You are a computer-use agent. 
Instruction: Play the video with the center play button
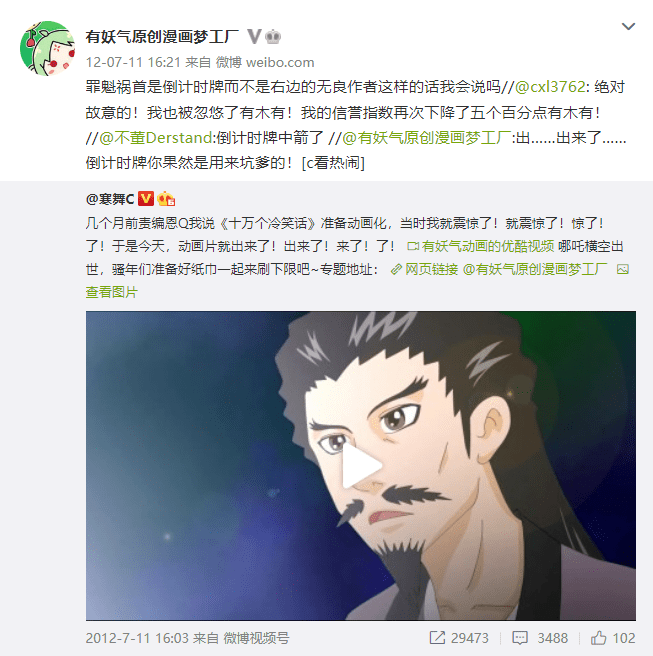[361, 465]
